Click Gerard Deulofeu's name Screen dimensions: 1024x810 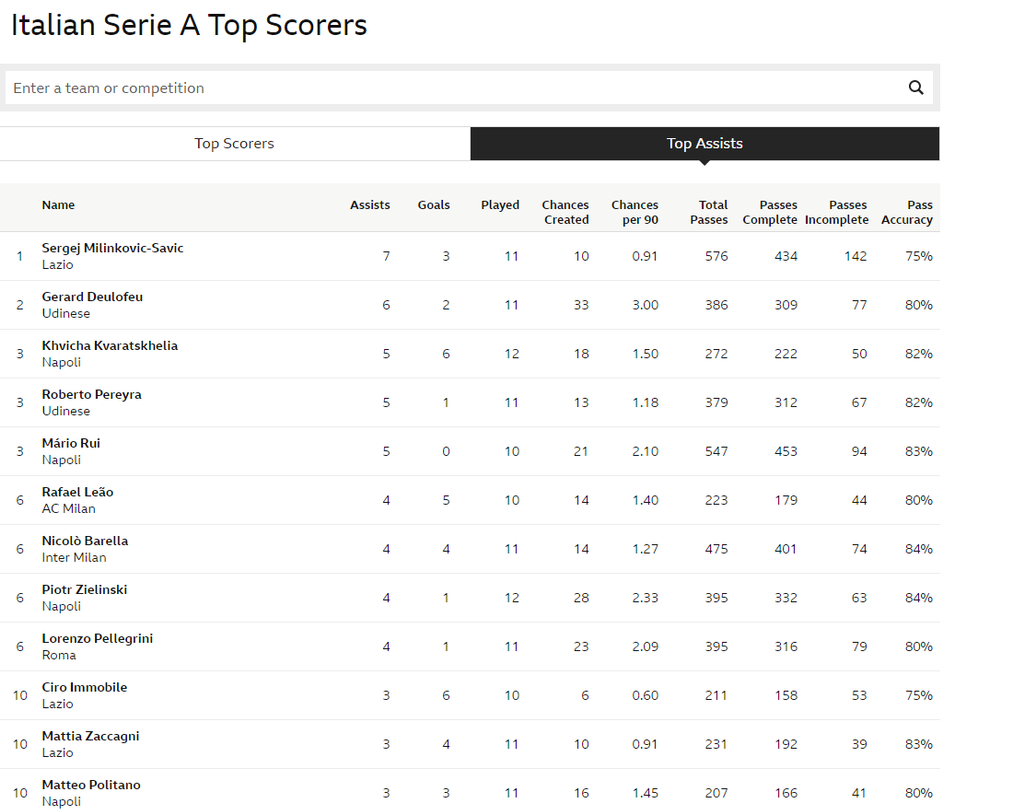(93, 297)
